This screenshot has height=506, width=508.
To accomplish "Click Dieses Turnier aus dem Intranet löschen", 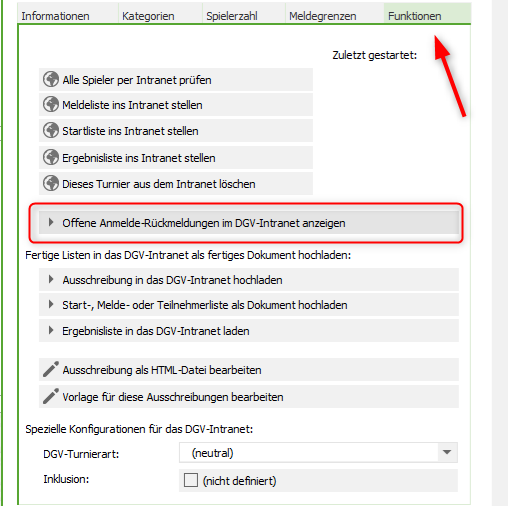I will pos(176,184).
